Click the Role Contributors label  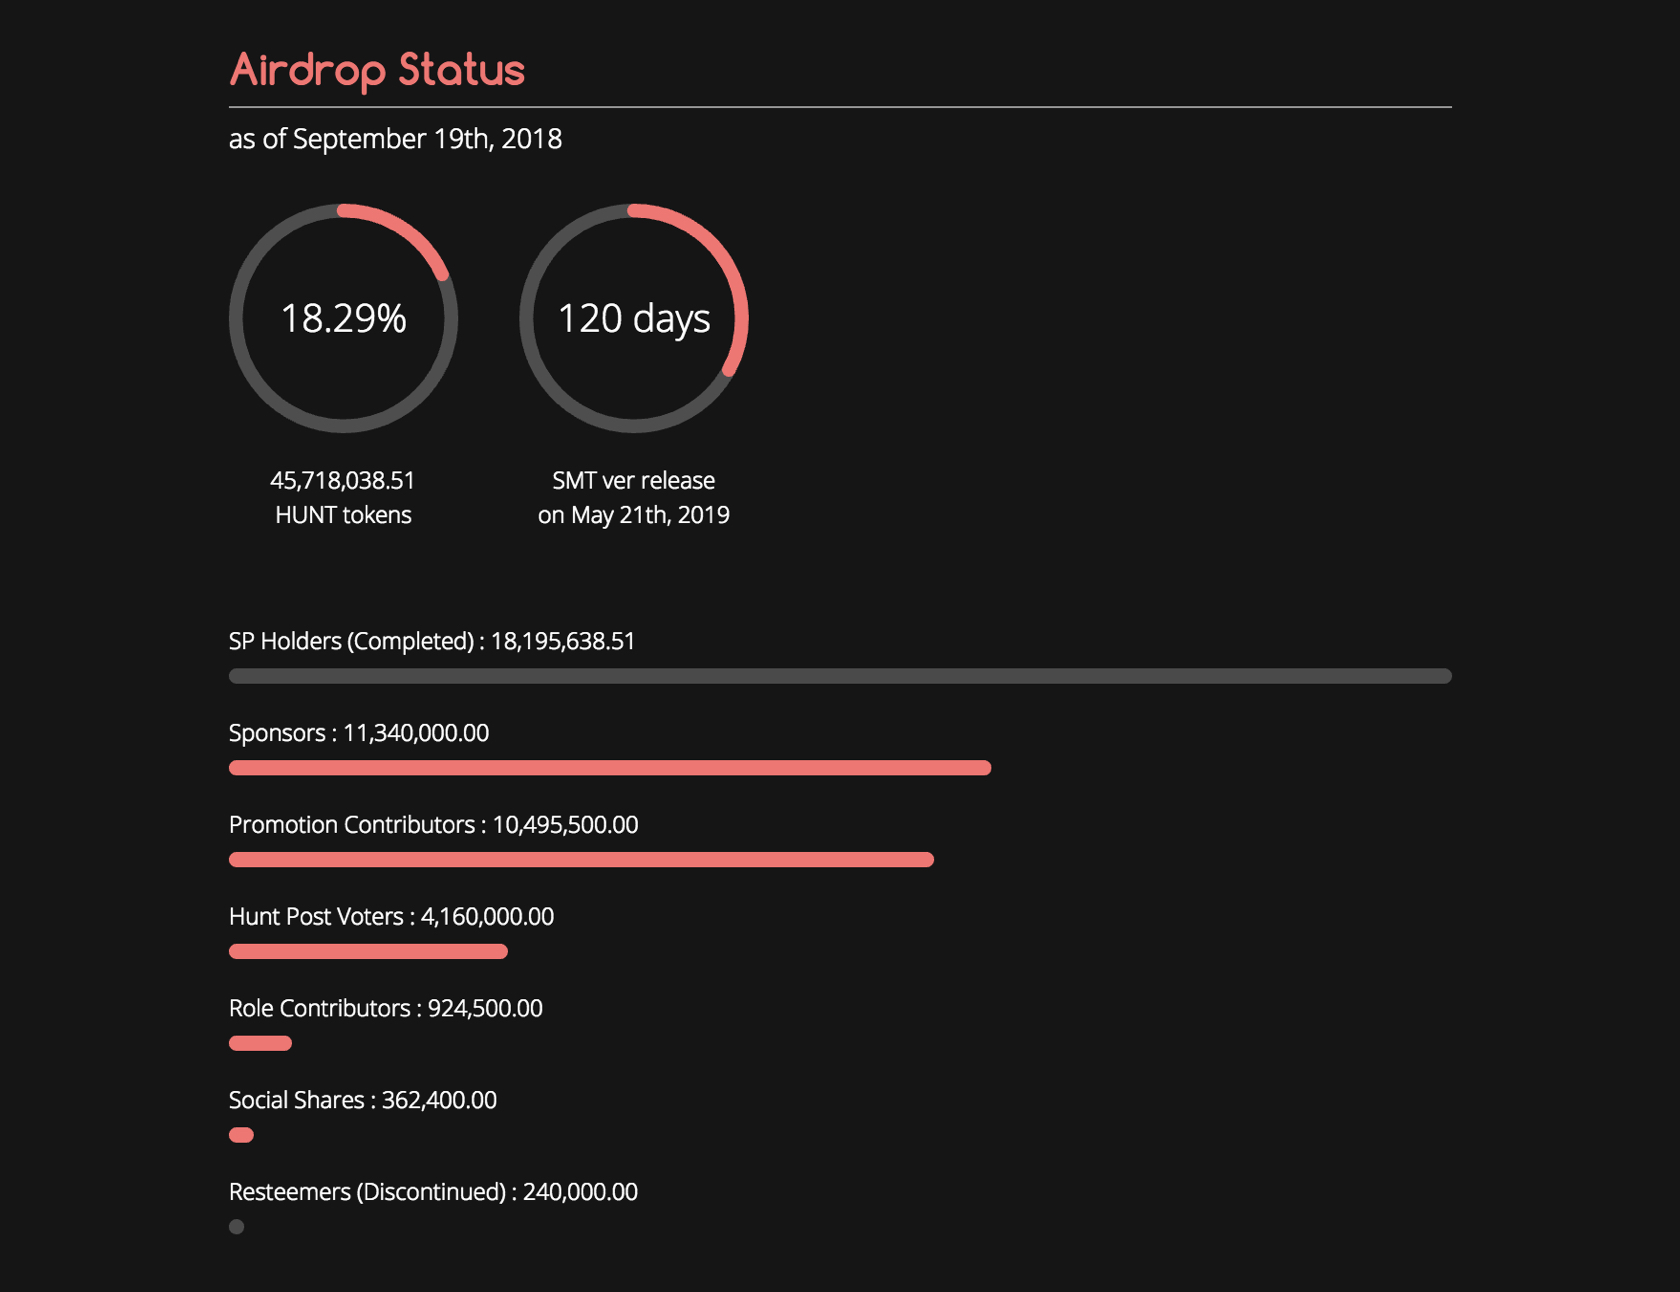[385, 1008]
